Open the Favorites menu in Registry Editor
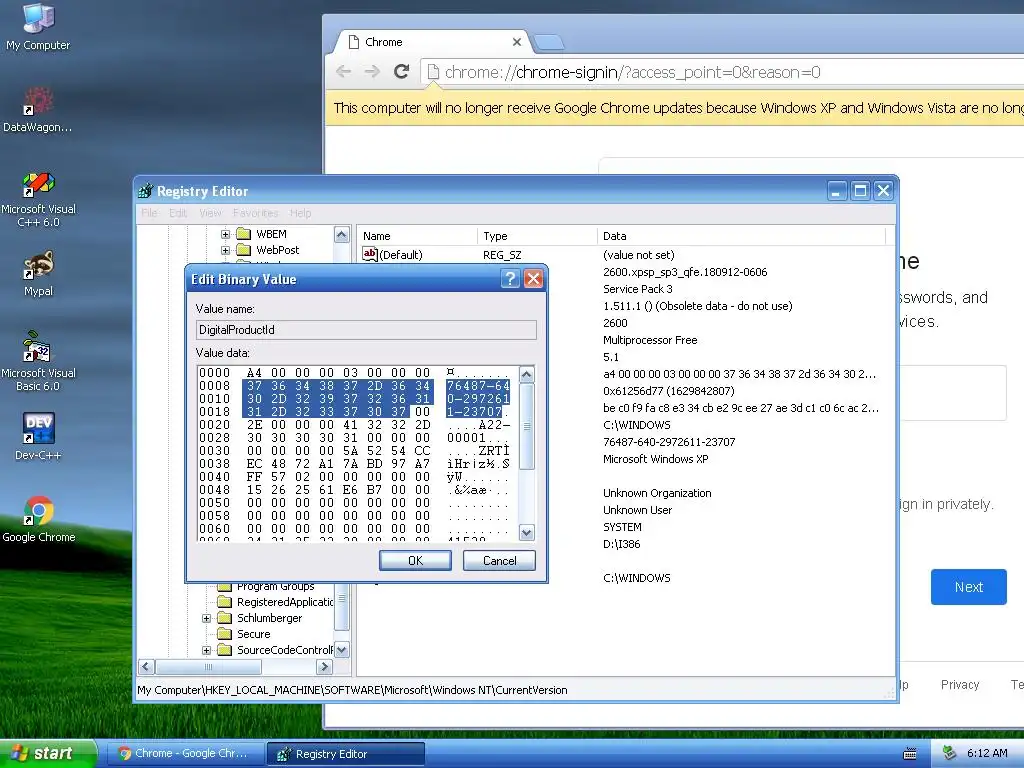Viewport: 1024px width, 768px height. 255,213
